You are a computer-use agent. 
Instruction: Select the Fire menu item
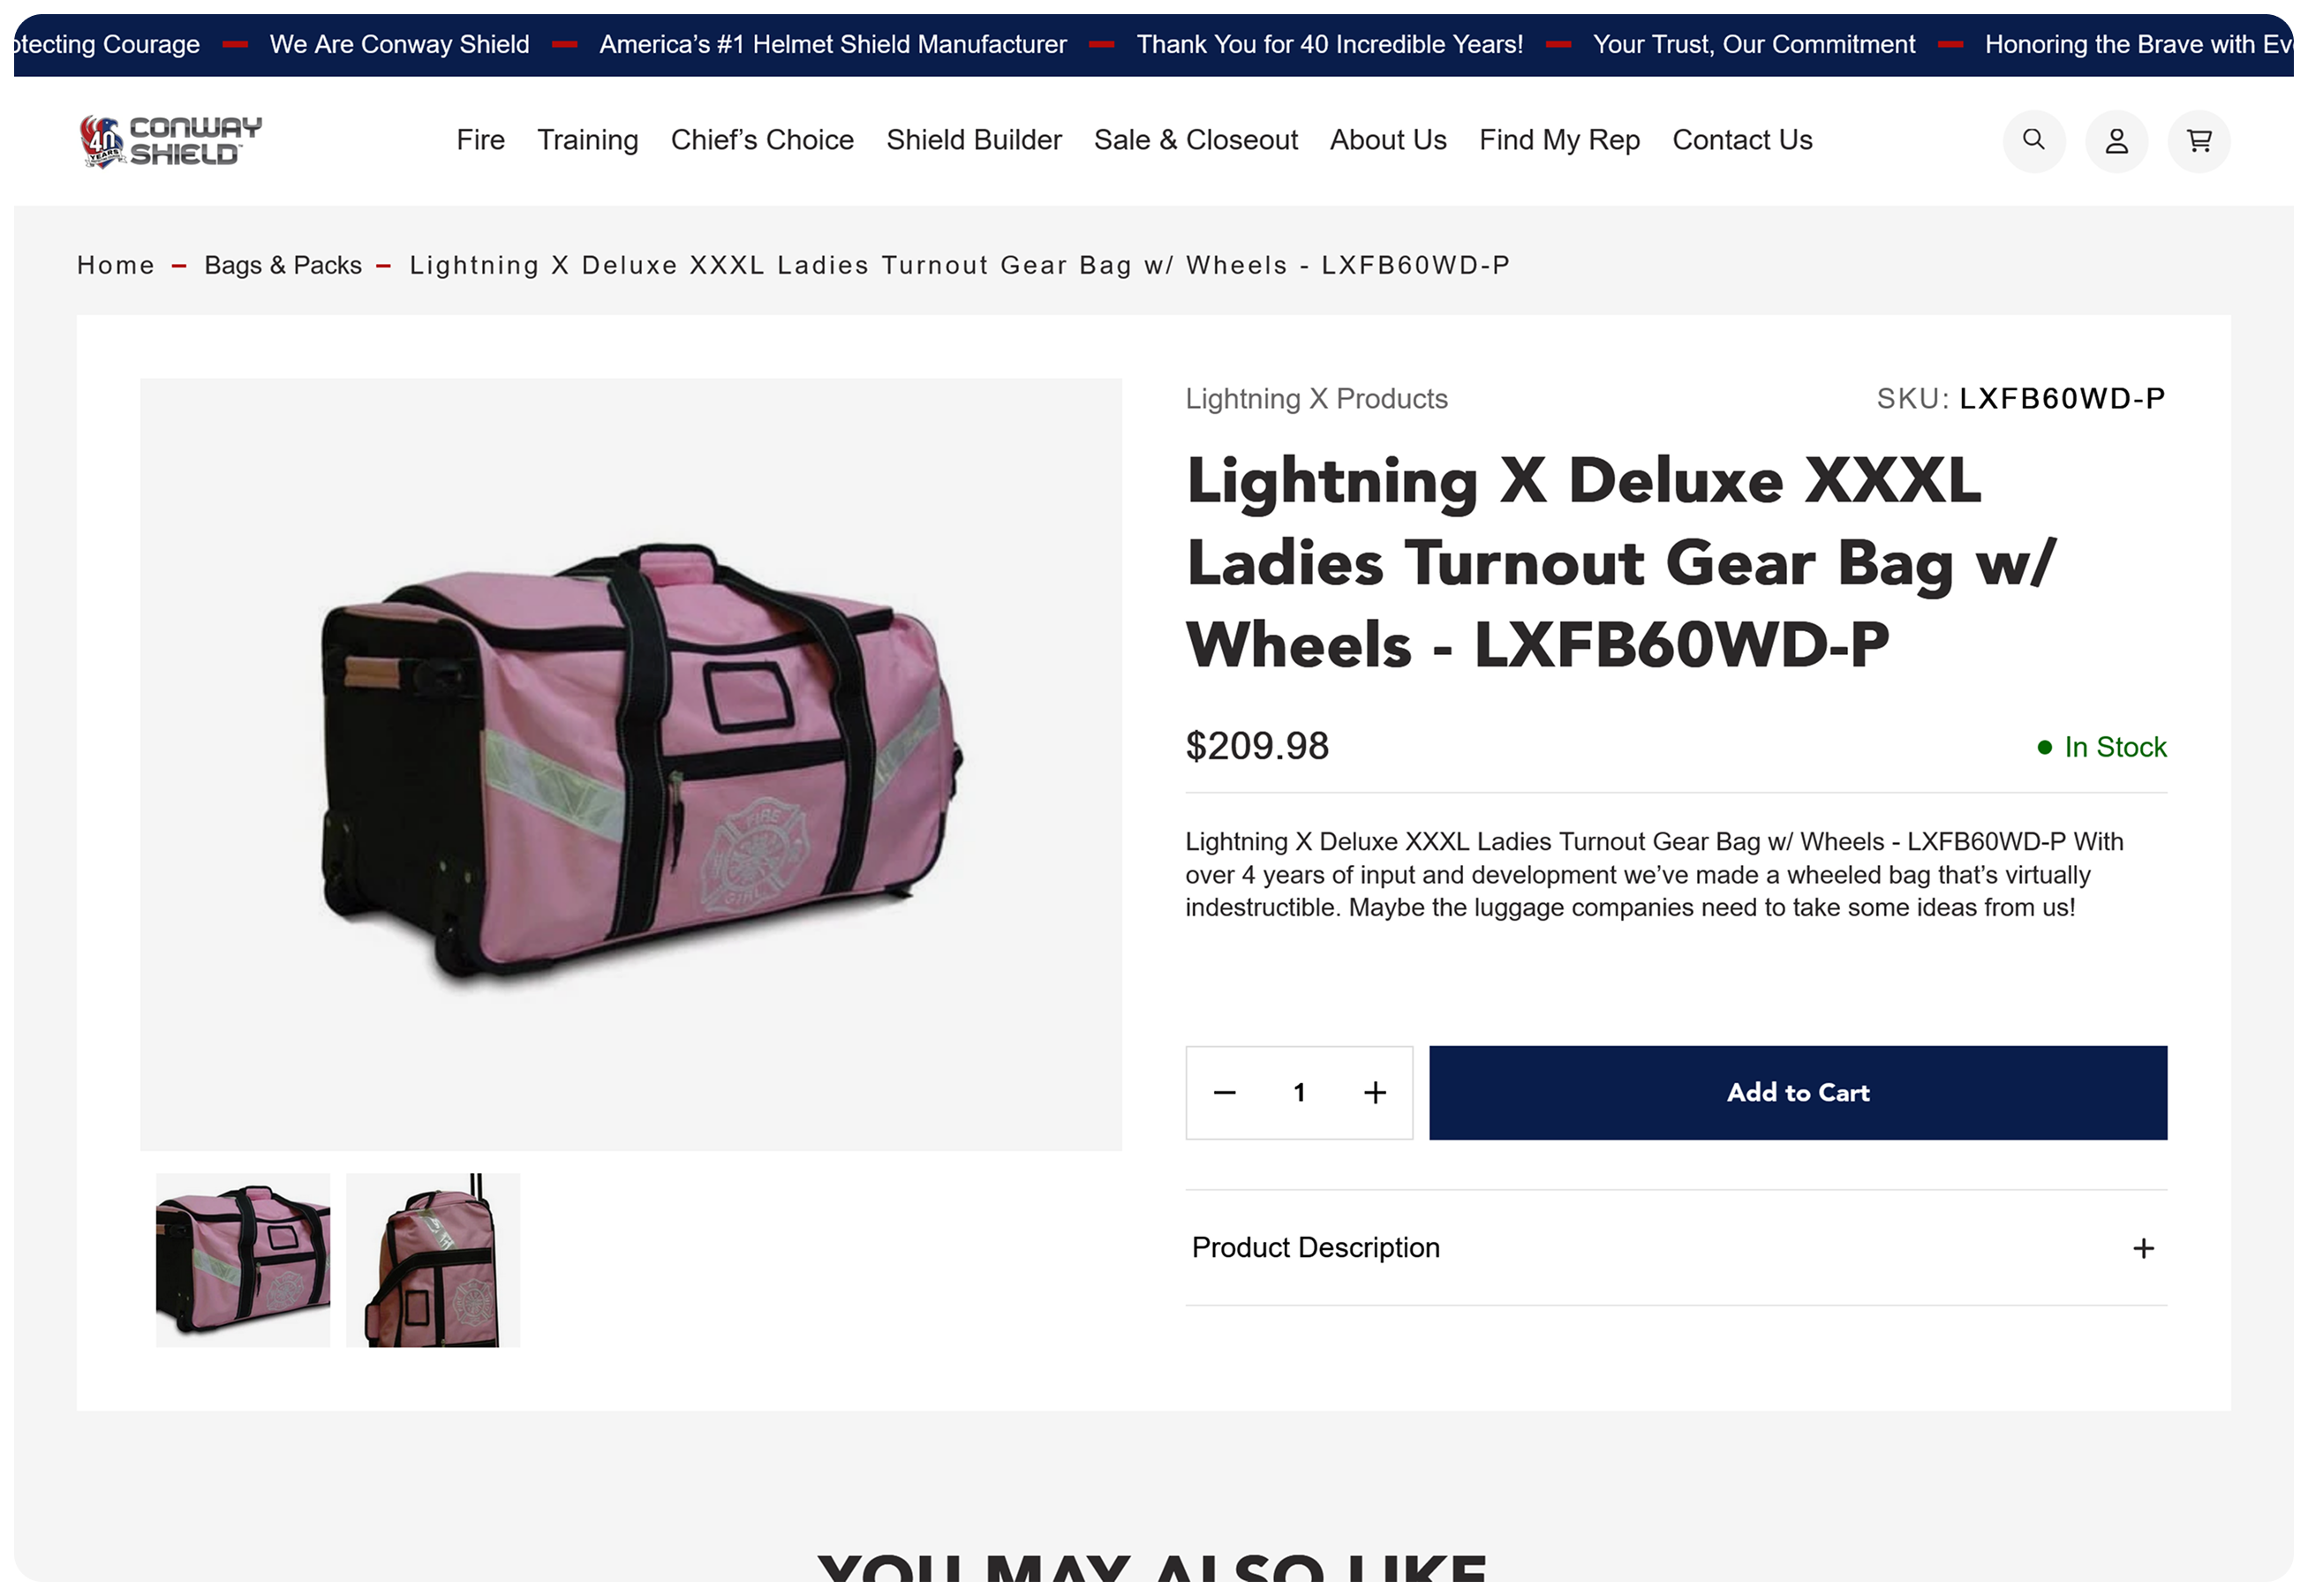[481, 140]
